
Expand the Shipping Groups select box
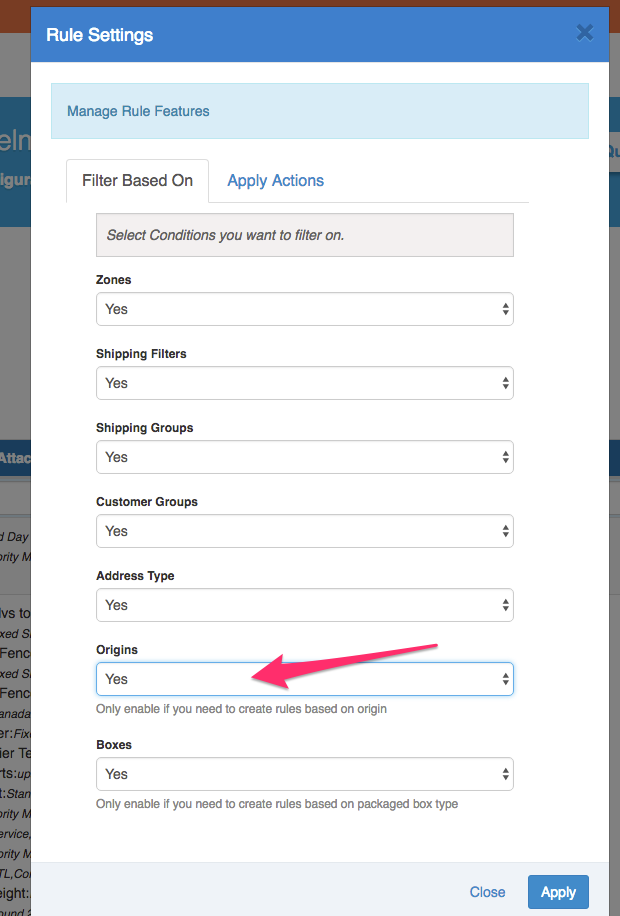click(x=304, y=457)
